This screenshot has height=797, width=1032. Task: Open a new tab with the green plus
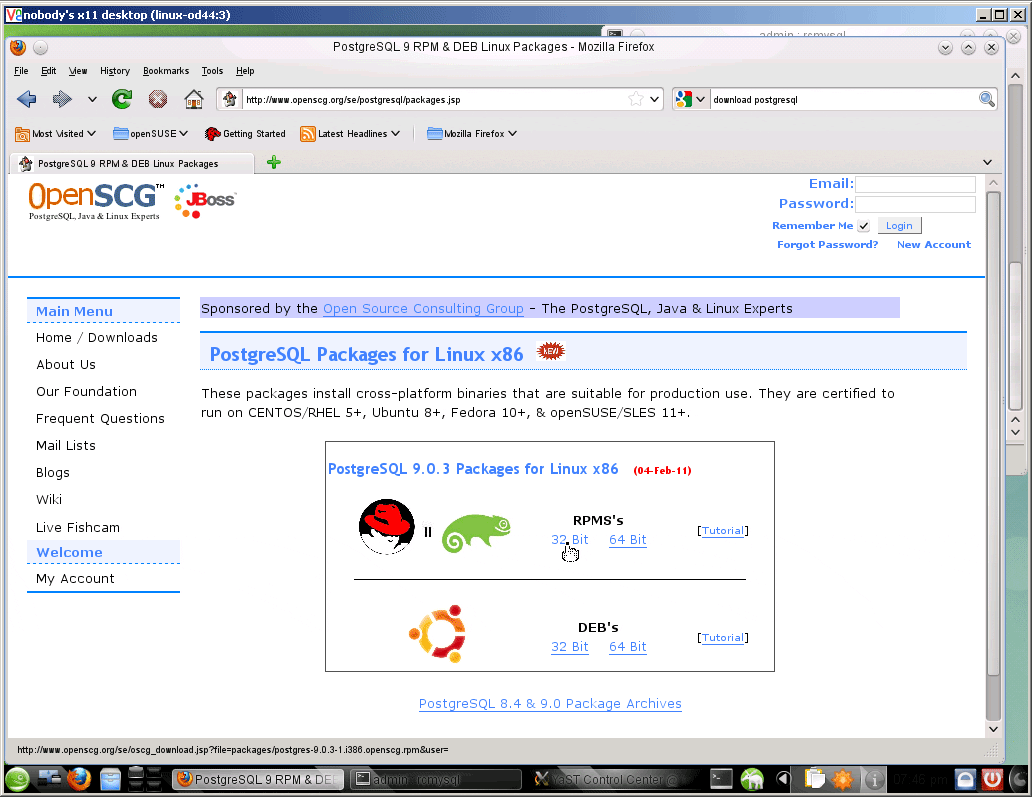pos(274,163)
